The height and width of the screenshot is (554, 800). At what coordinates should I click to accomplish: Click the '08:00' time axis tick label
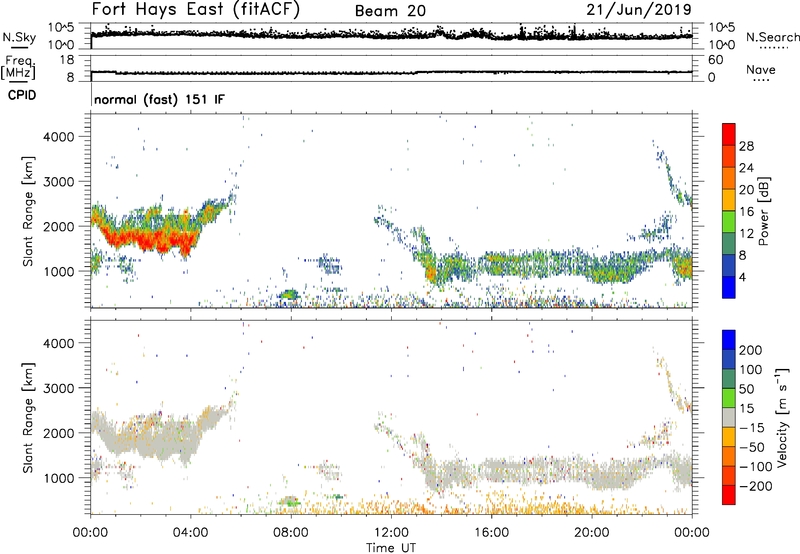pyautogui.click(x=291, y=533)
